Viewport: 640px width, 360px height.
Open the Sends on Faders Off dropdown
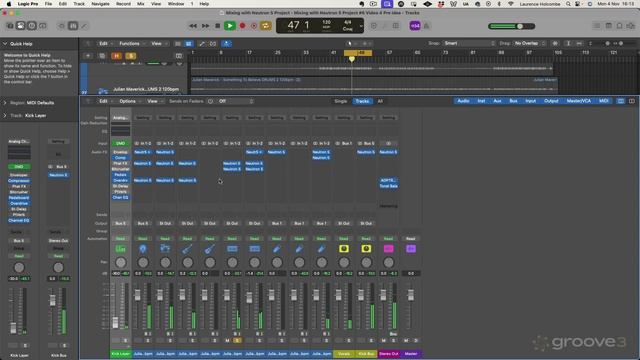pyautogui.click(x=236, y=101)
